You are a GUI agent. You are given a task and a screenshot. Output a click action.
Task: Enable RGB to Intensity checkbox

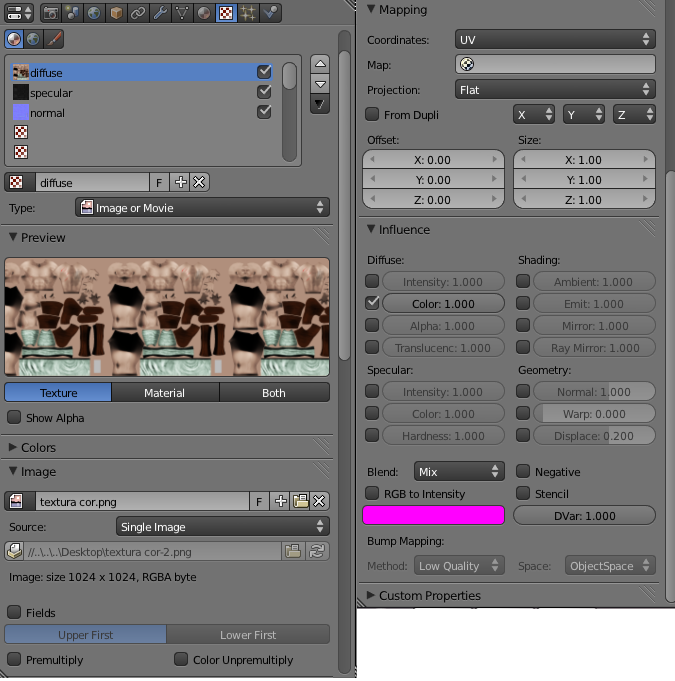click(372, 493)
